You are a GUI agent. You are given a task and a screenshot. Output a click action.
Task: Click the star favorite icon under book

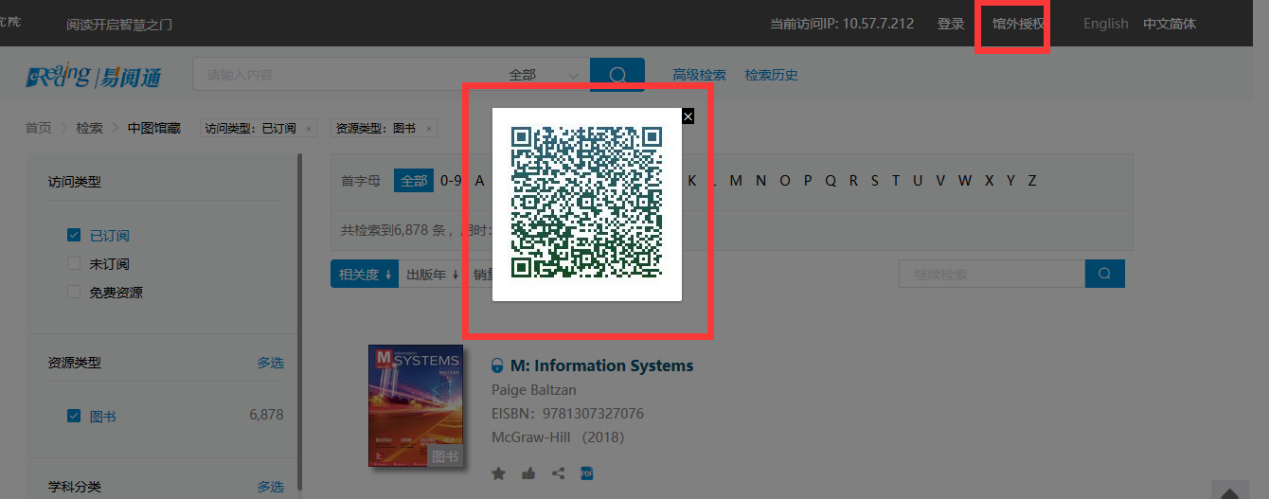tap(498, 473)
